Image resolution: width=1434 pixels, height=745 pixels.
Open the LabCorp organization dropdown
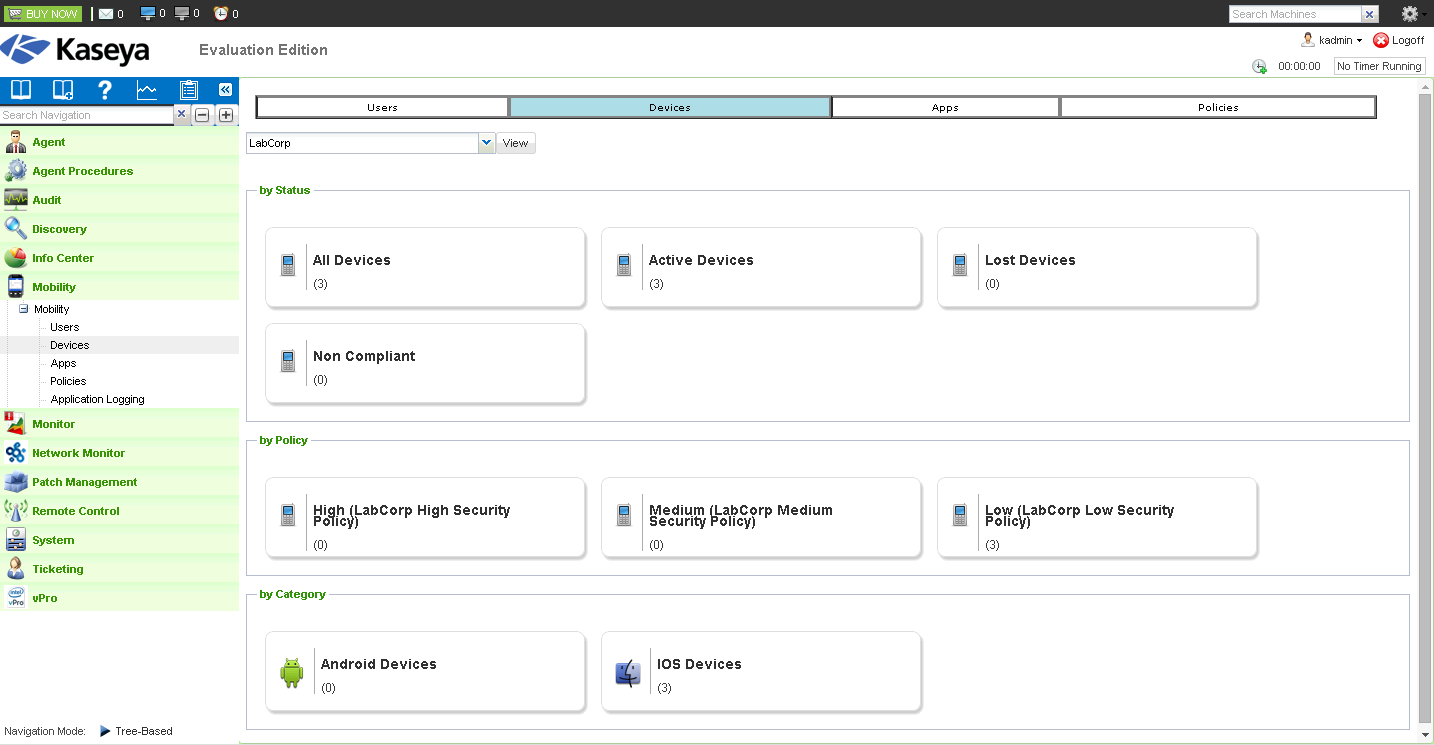pyautogui.click(x=486, y=143)
